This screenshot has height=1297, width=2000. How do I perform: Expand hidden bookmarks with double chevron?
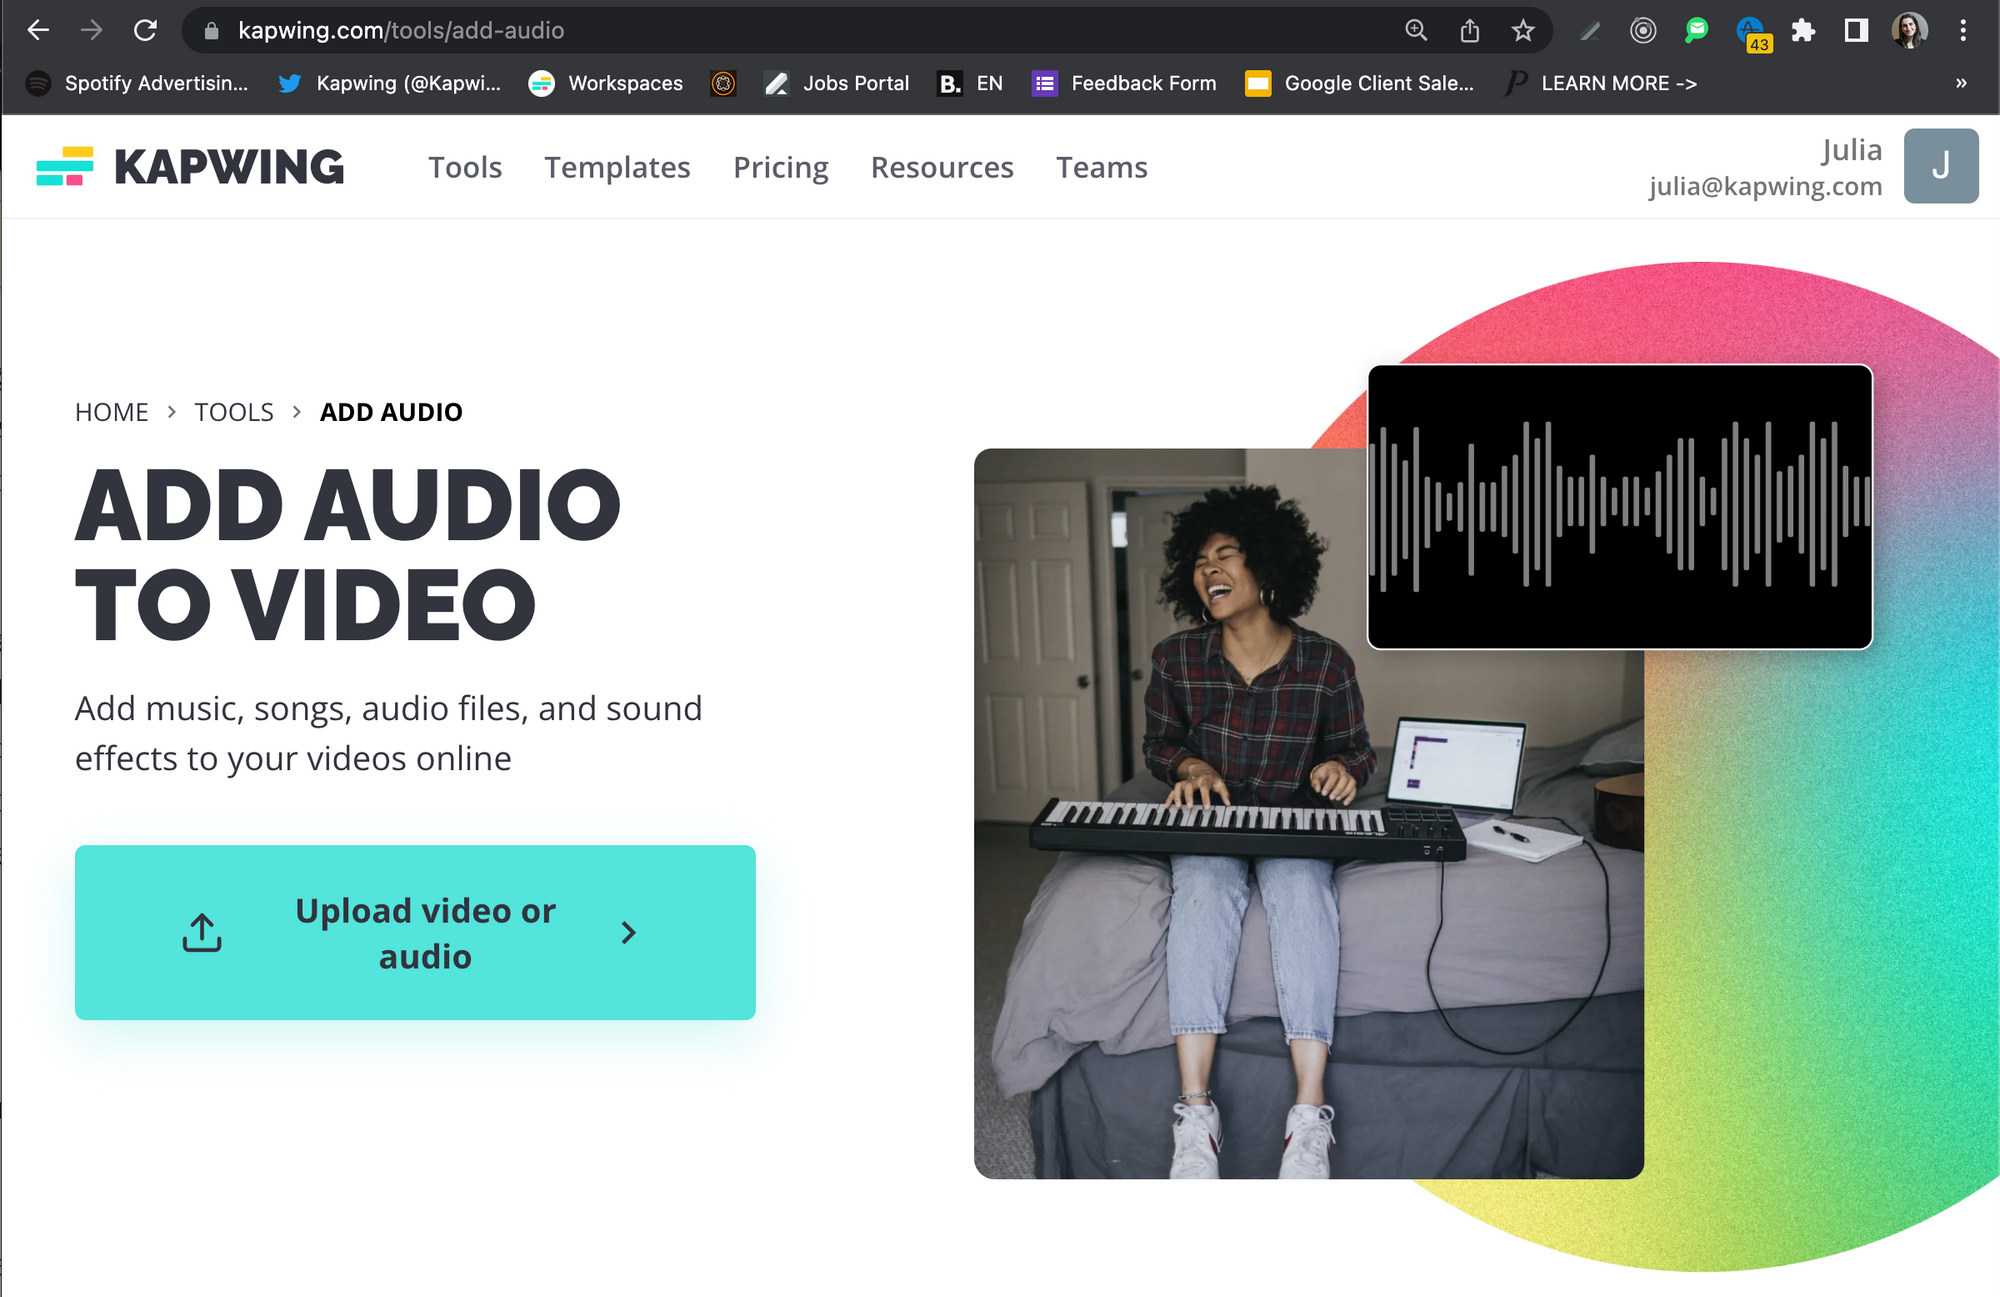click(x=1961, y=83)
